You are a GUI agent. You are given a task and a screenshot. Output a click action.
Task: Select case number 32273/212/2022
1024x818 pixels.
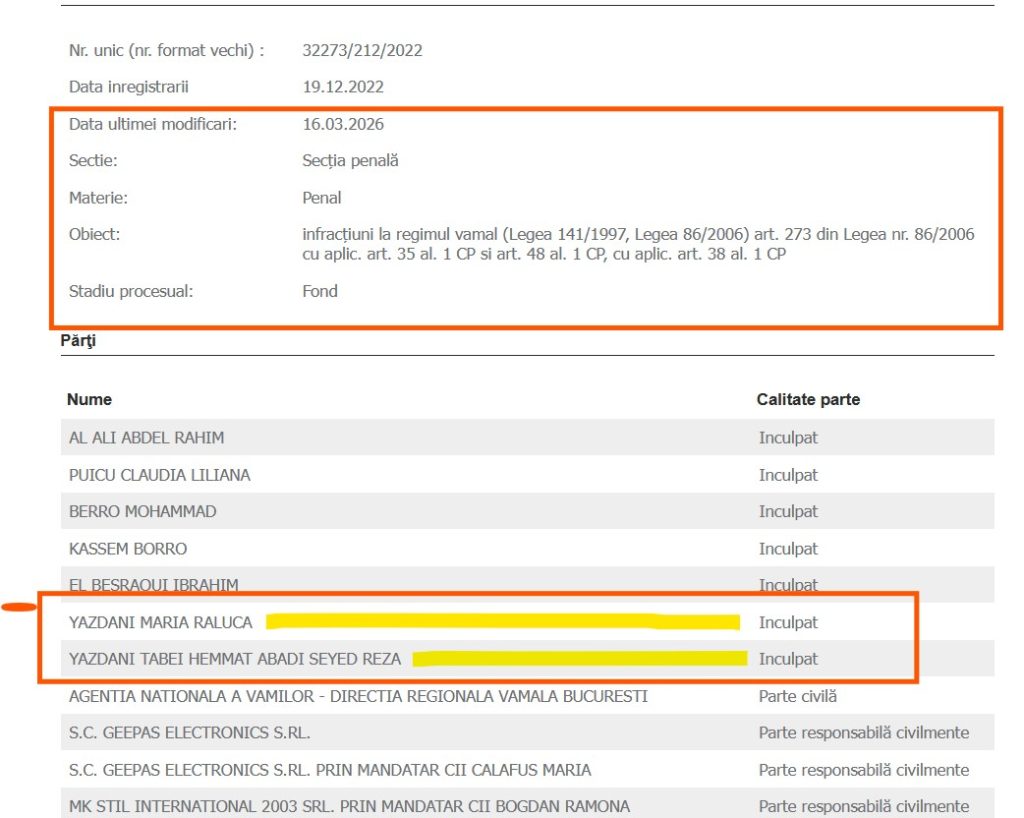point(362,50)
